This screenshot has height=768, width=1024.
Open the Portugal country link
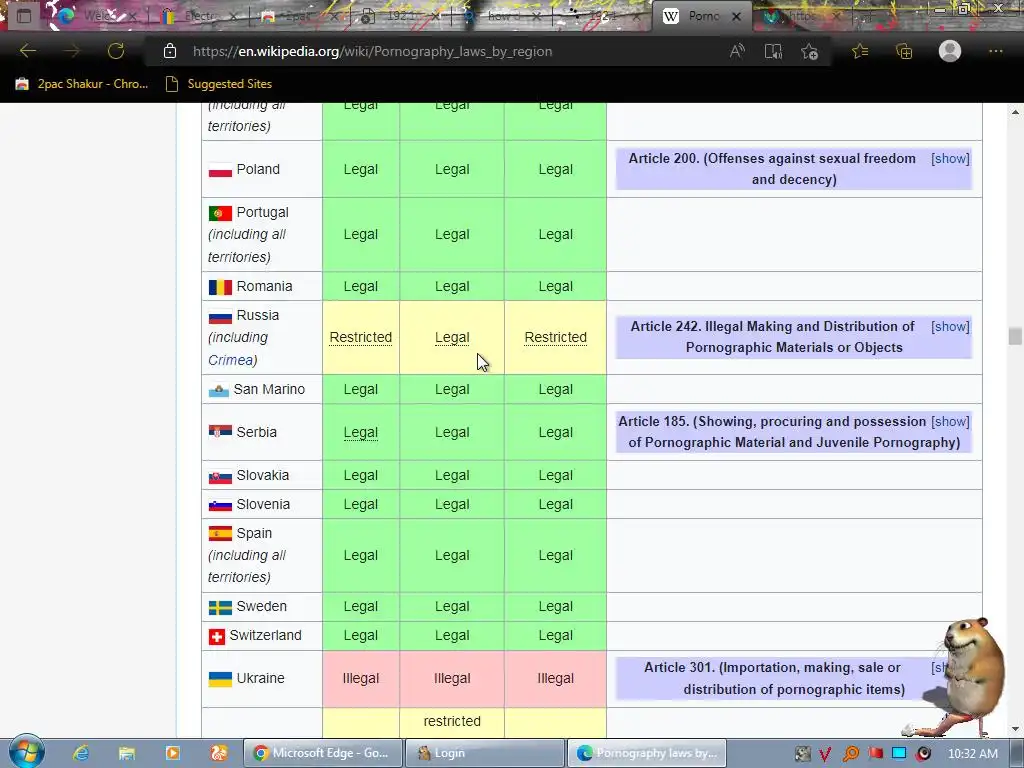[263, 212]
